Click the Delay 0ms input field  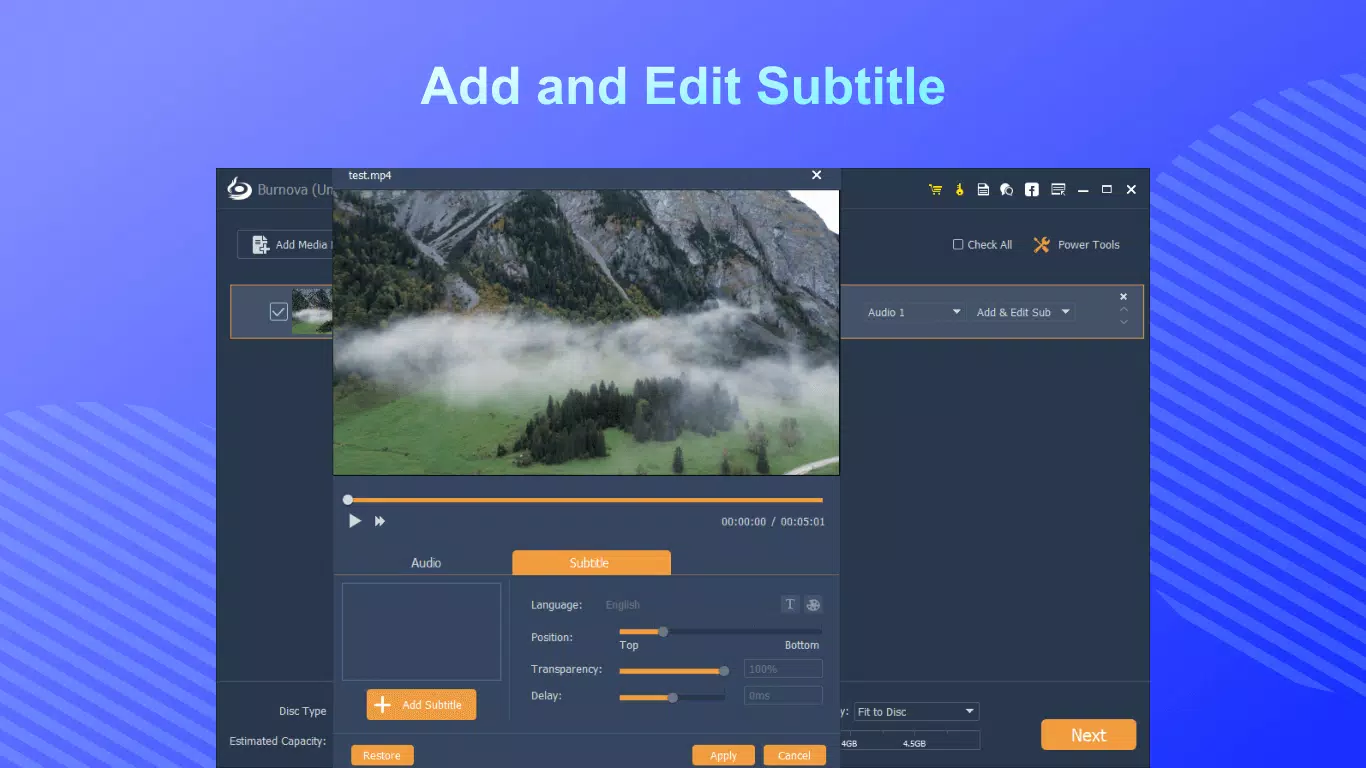(x=783, y=695)
